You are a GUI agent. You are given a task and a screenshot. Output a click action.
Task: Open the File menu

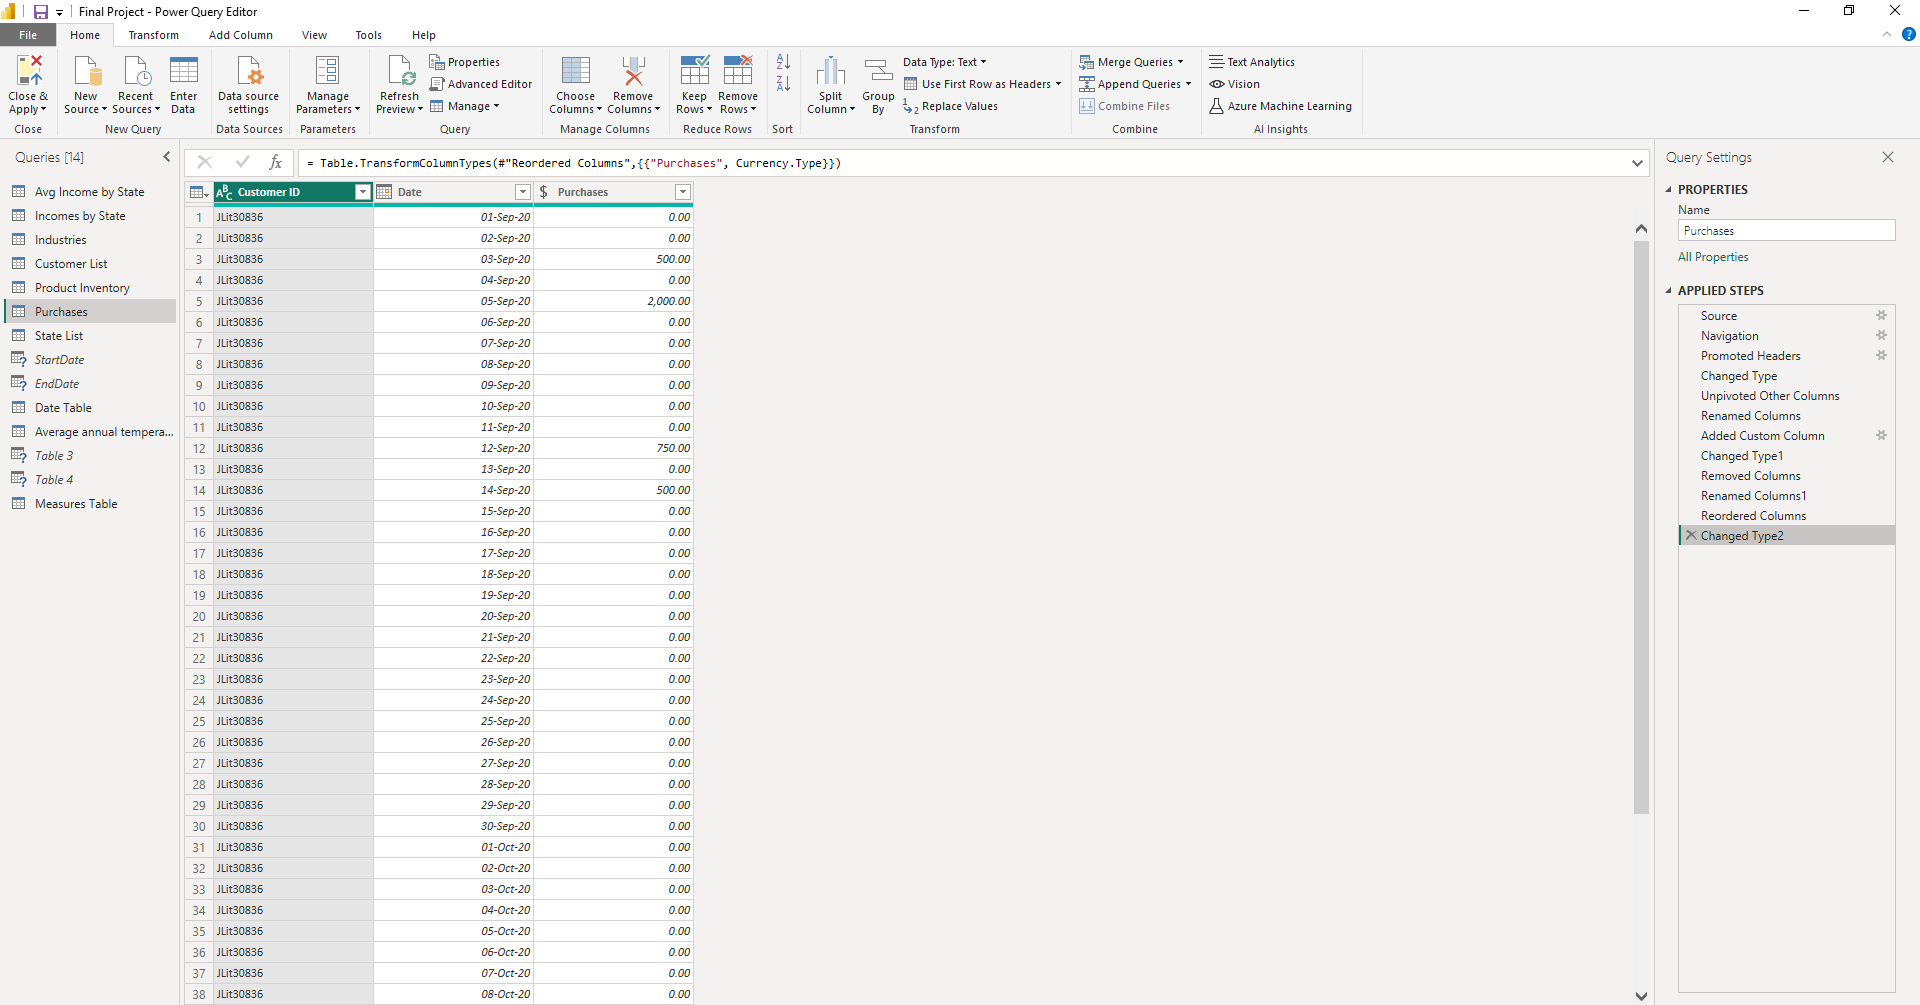28,35
